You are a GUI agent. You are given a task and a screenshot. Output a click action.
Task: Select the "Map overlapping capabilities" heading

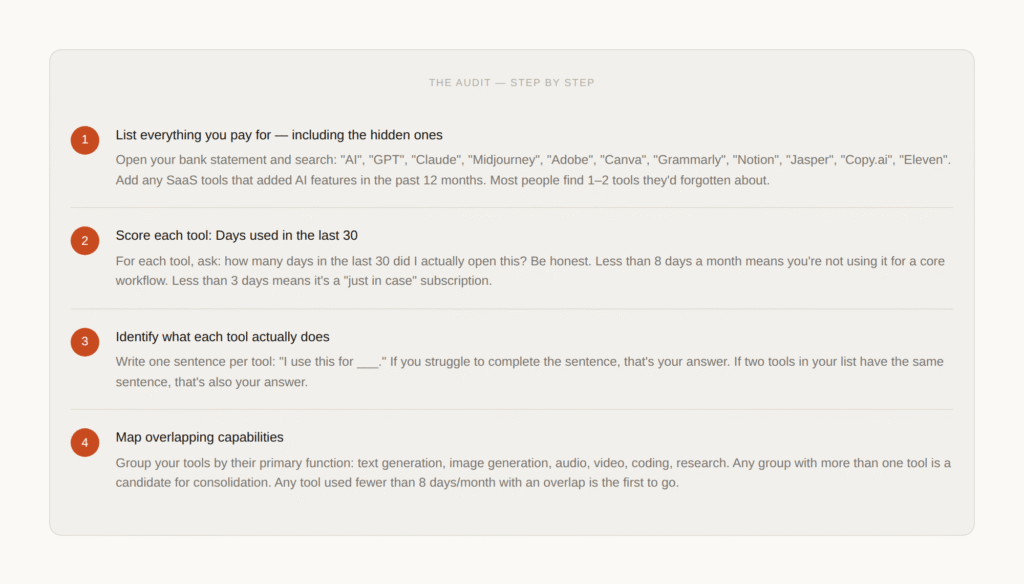pyautogui.click(x=199, y=437)
